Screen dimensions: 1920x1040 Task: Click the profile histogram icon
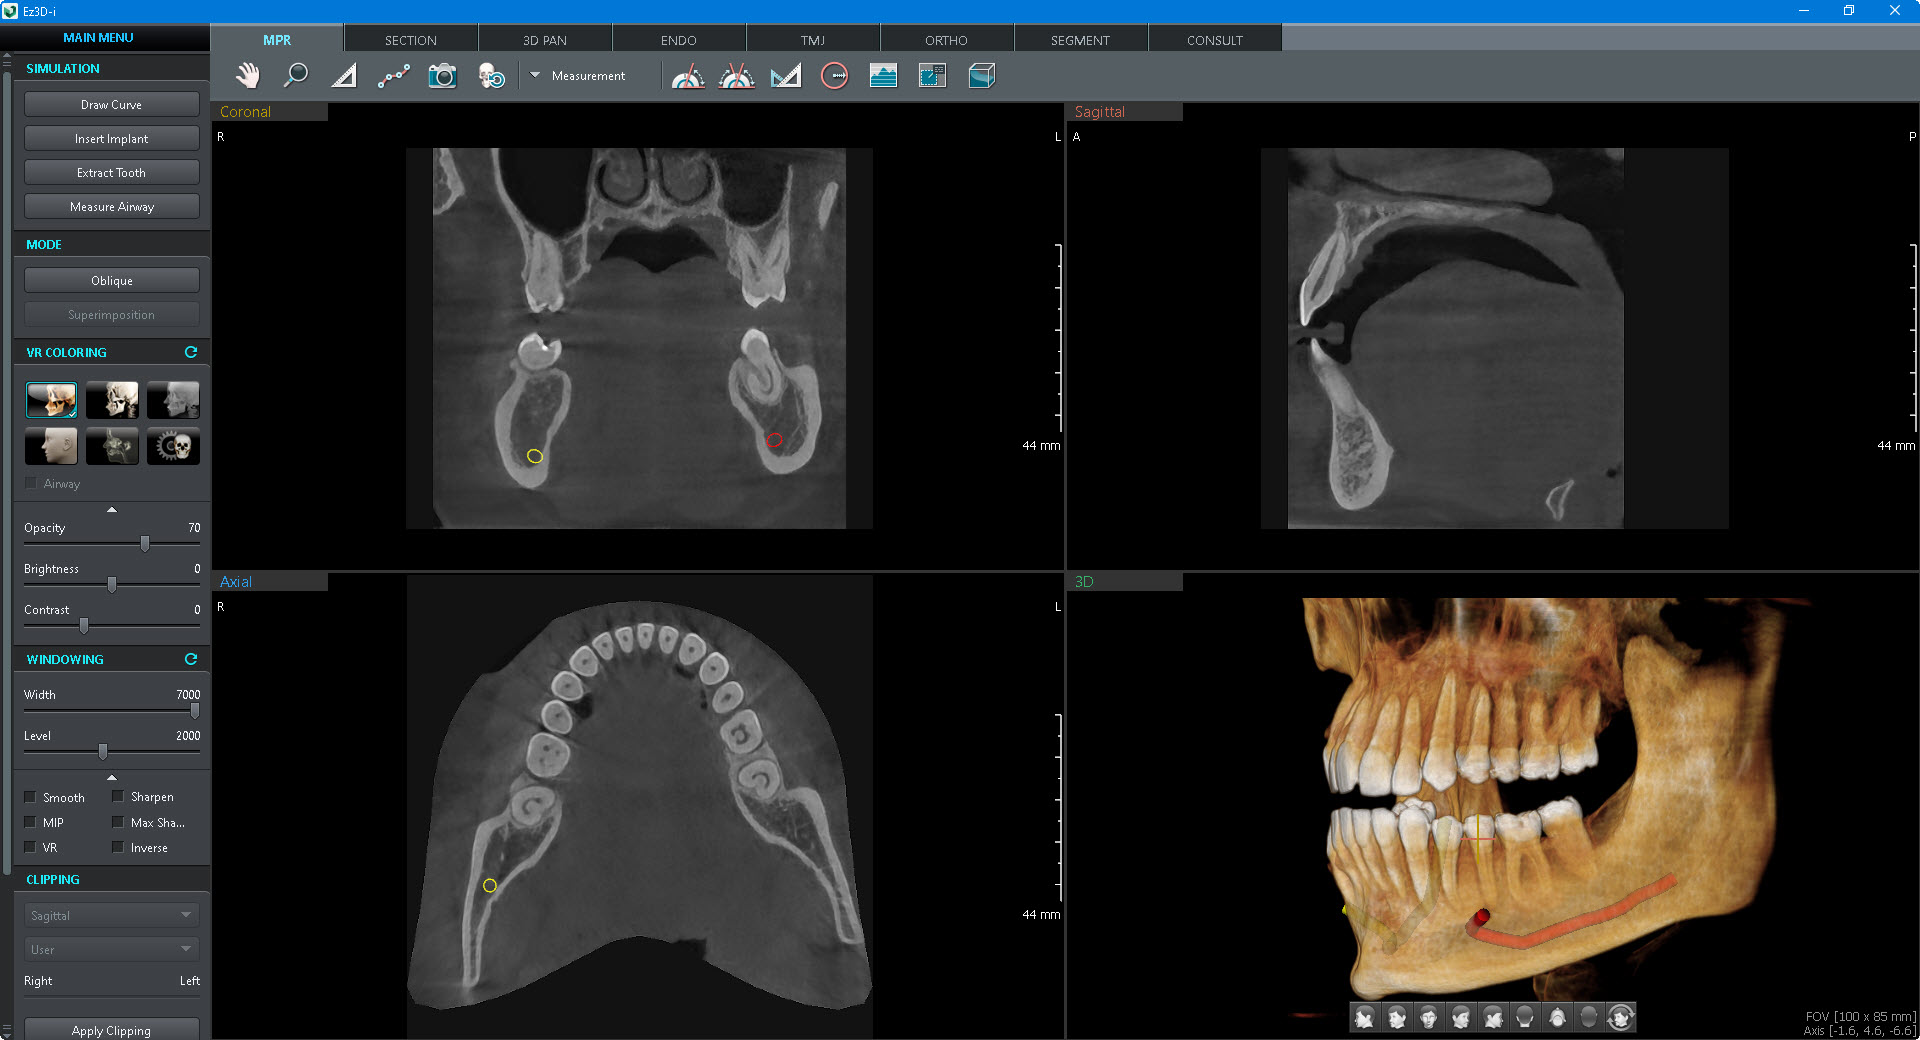[x=883, y=76]
